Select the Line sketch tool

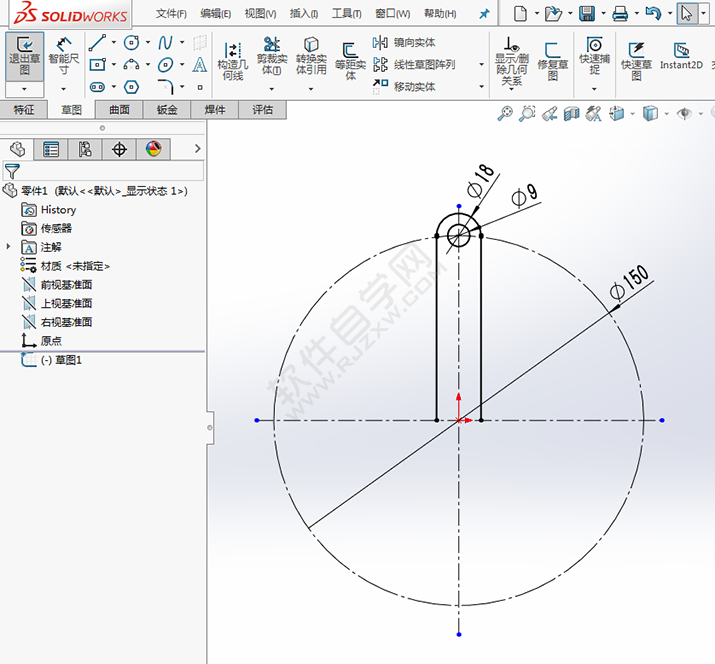coord(97,43)
